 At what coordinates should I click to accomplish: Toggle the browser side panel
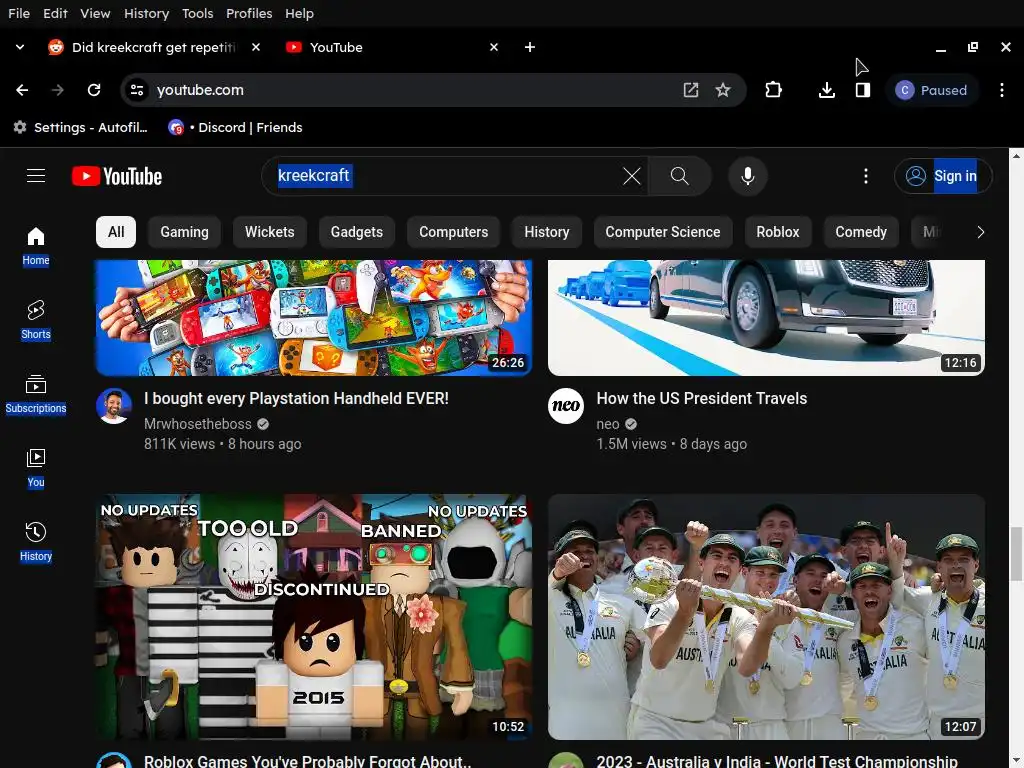click(x=863, y=90)
